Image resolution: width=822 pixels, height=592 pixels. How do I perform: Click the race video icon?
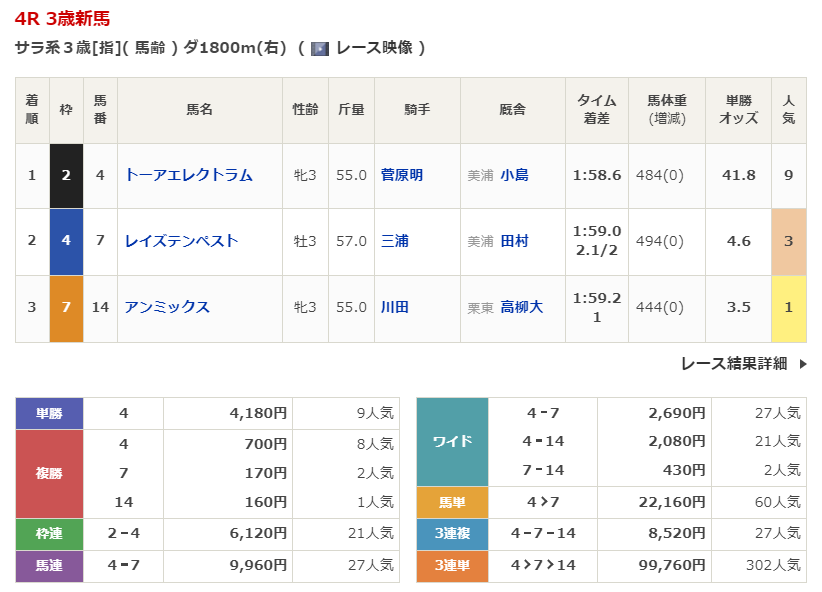click(x=320, y=48)
